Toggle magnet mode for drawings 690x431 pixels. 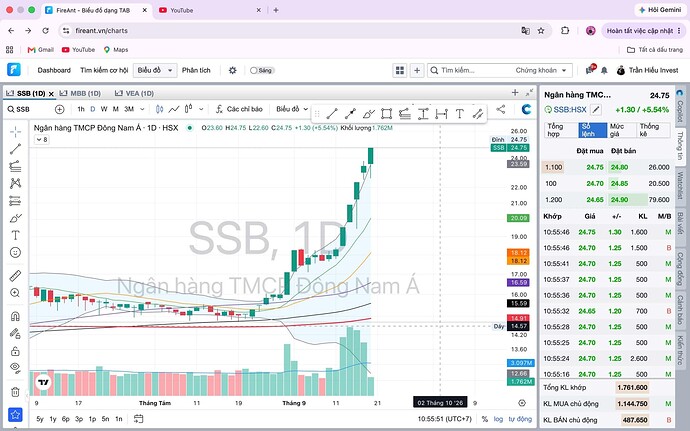click(15, 316)
